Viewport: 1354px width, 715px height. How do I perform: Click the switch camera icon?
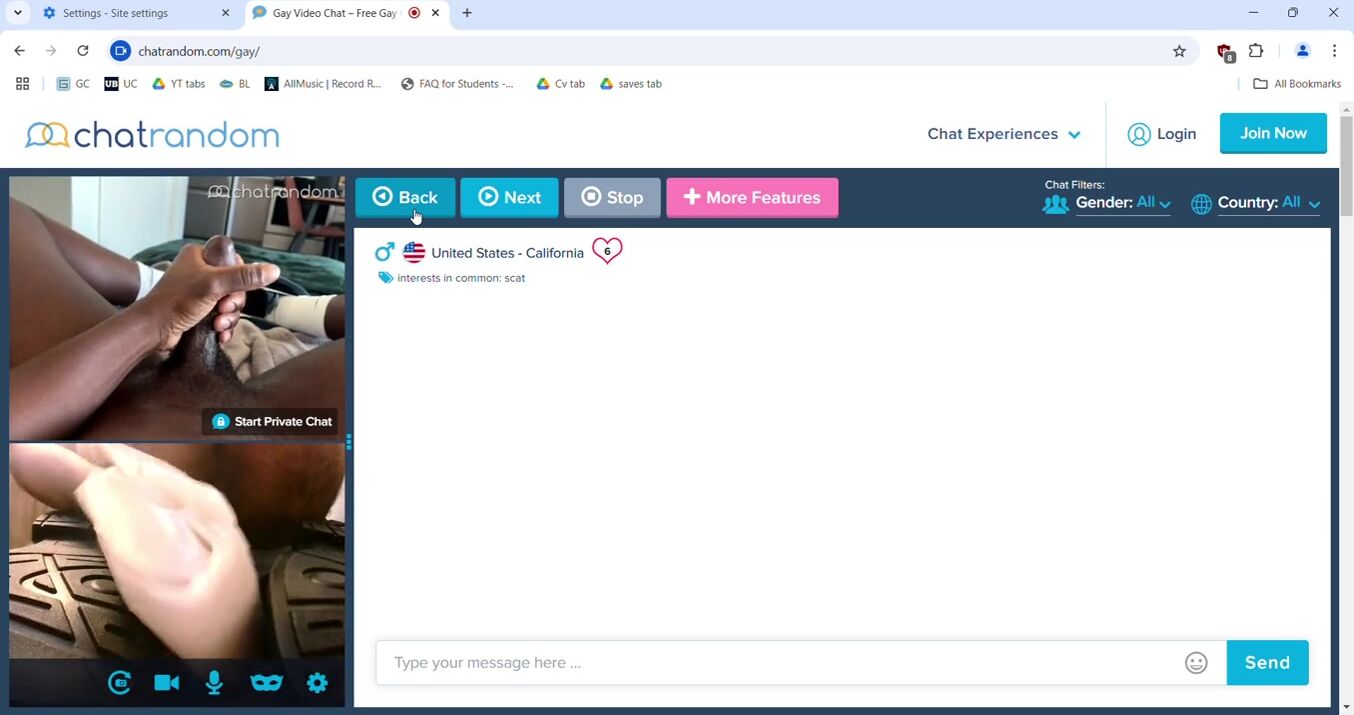point(120,683)
